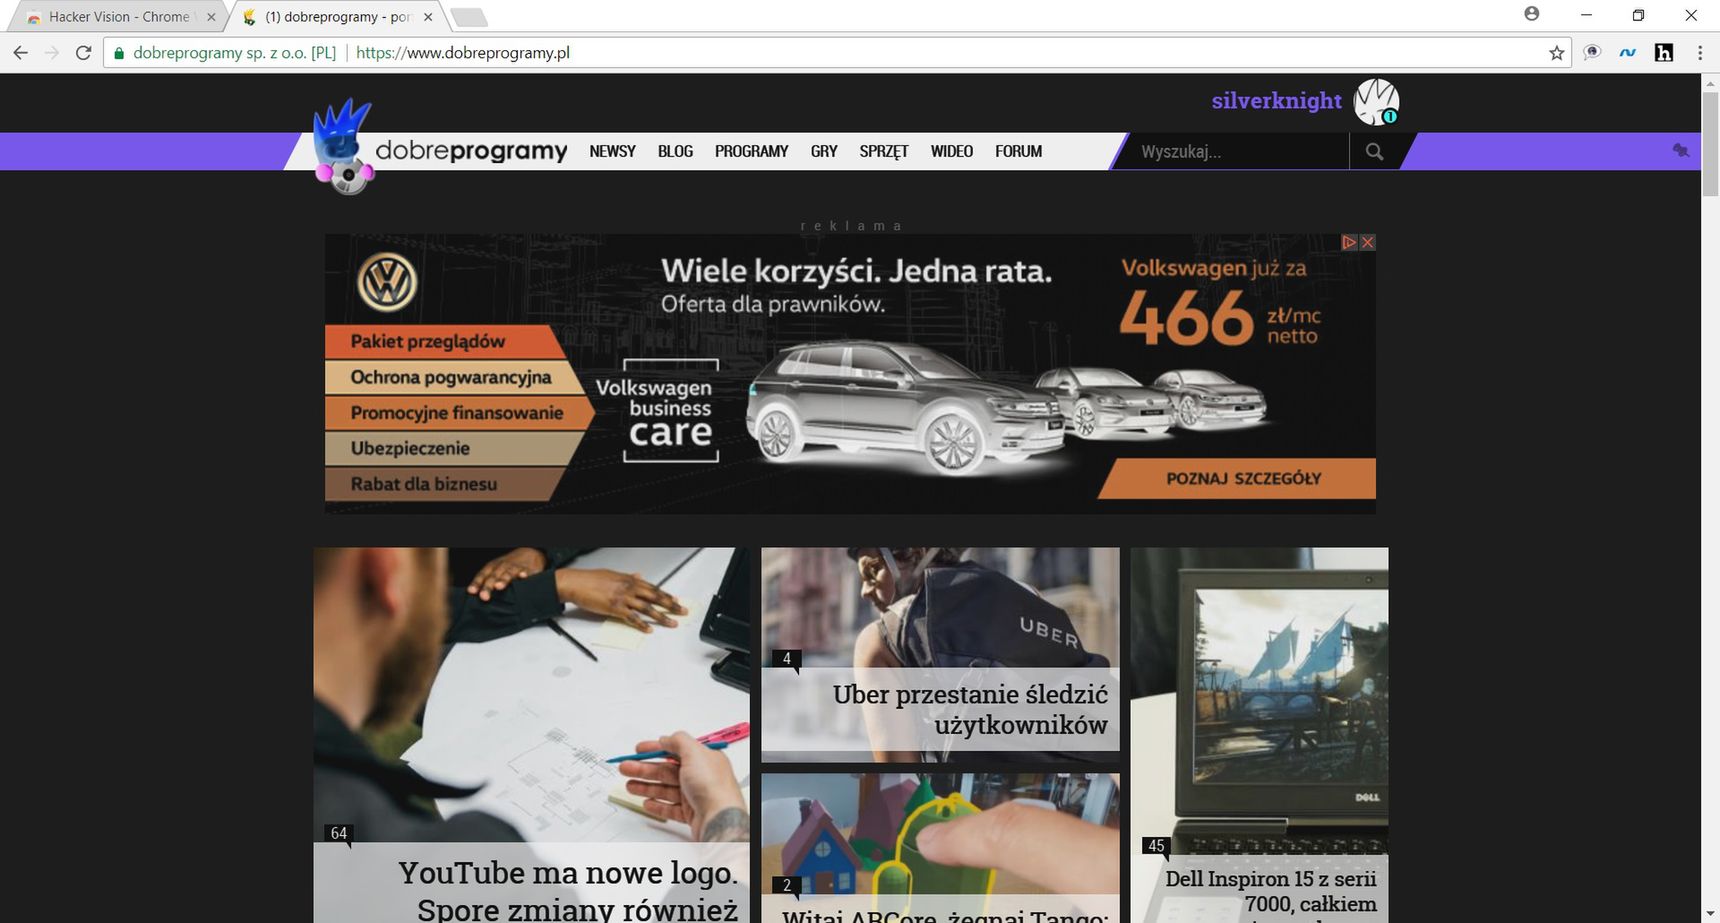Click 'Pakiet przeglądów' in the ad

coord(428,341)
